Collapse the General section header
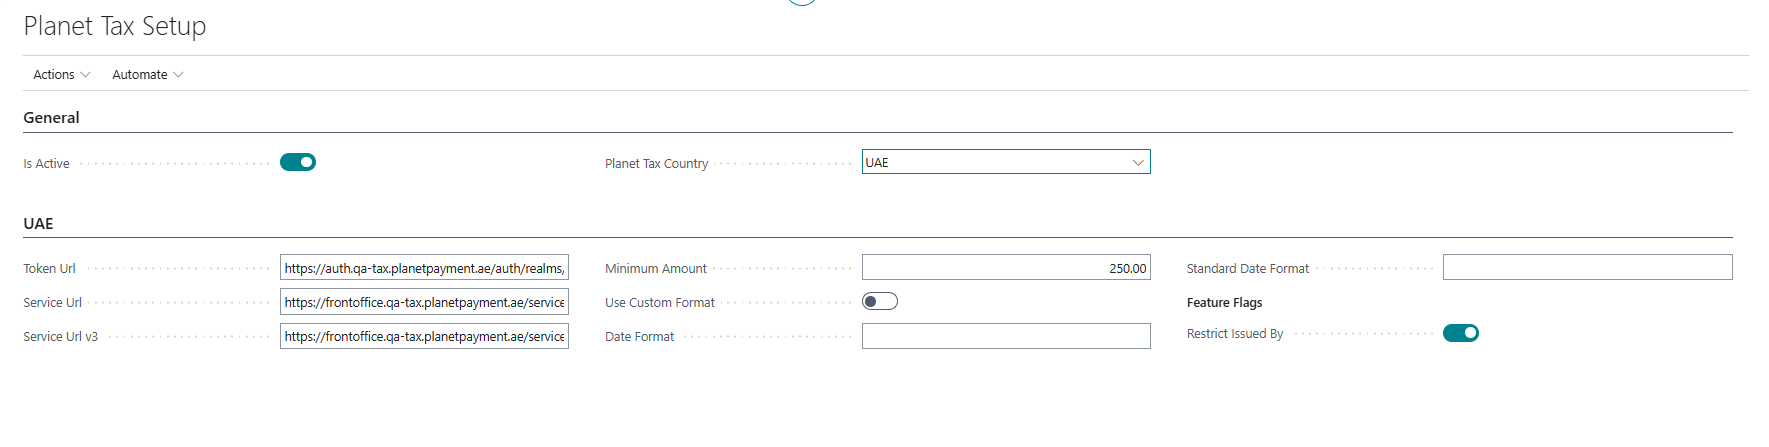This screenshot has width=1769, height=447. 52,118
